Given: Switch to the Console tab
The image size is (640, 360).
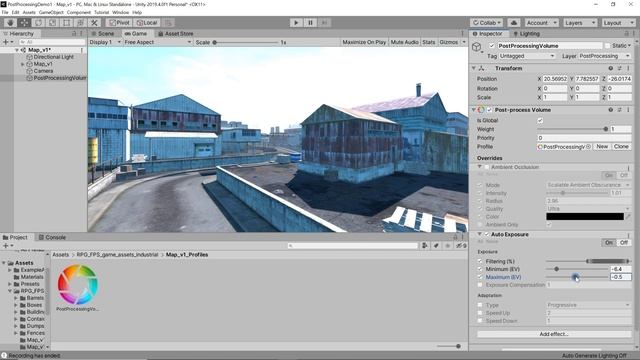Looking at the screenshot, I should 52,237.
